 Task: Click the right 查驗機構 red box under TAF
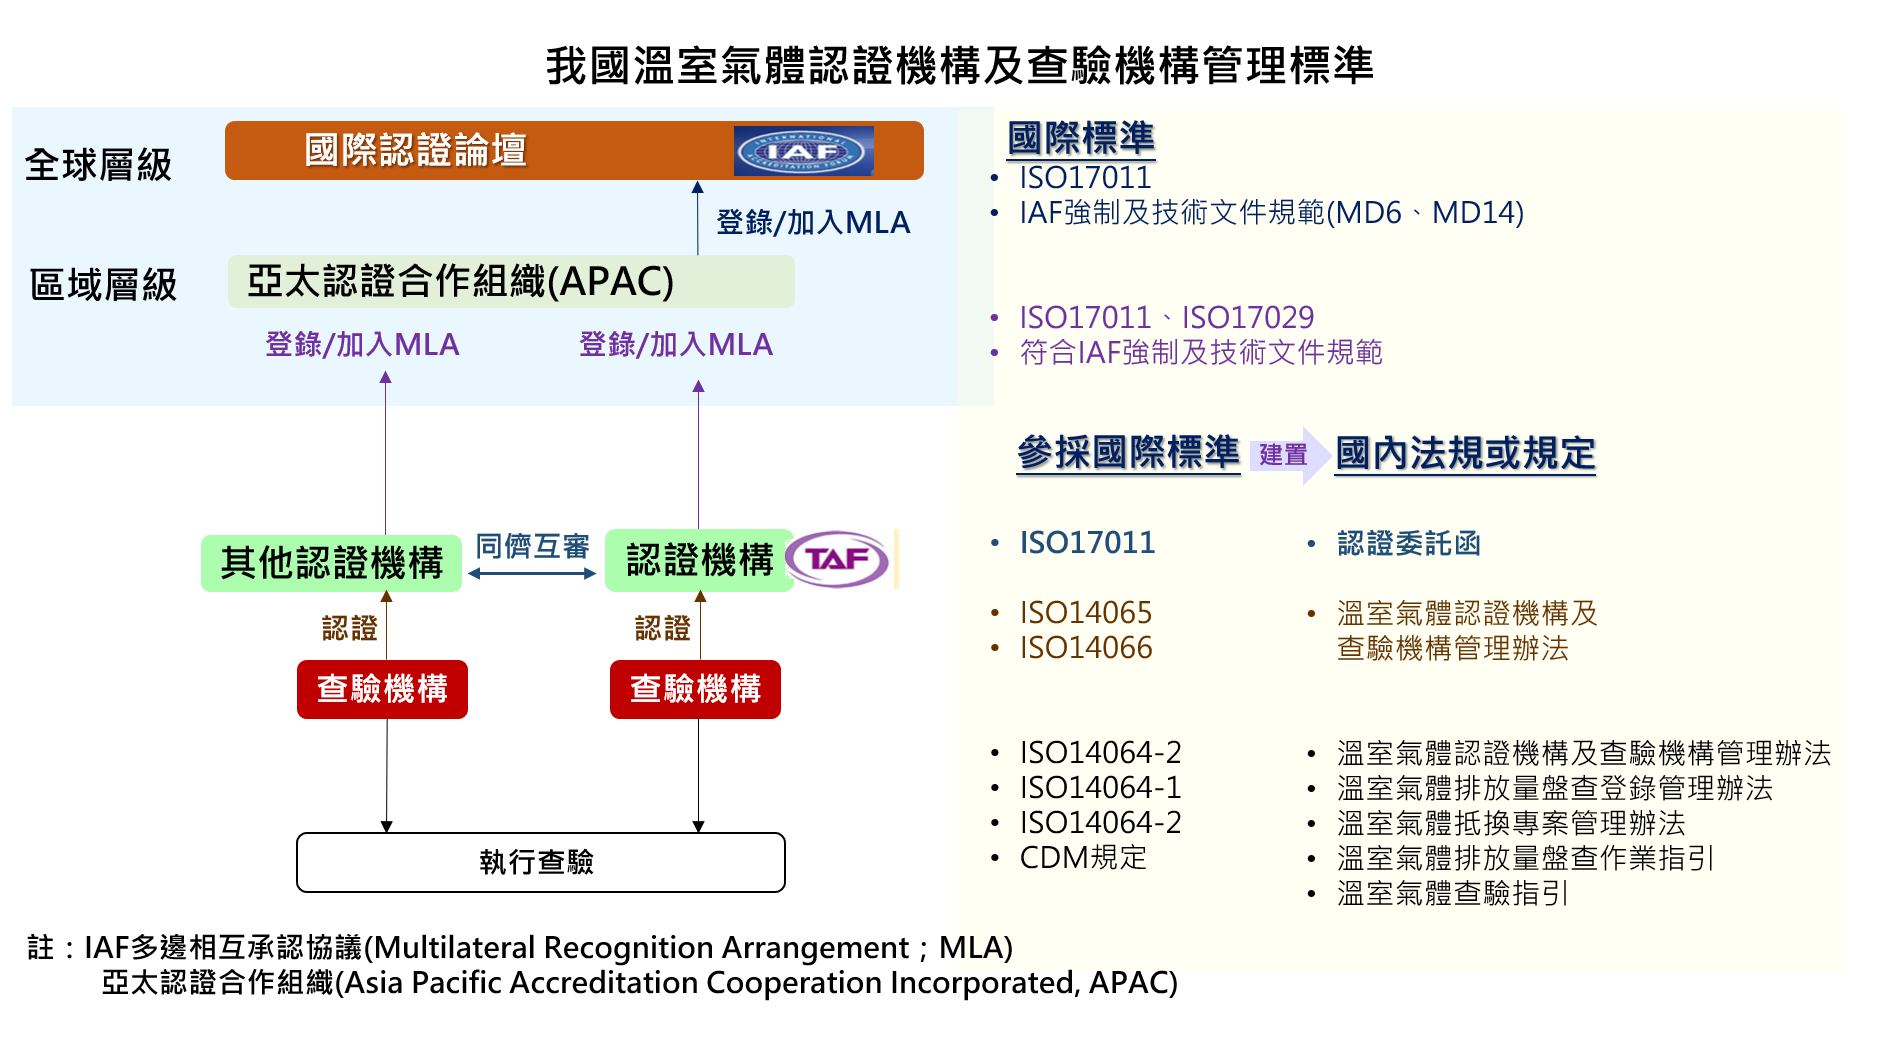695,689
